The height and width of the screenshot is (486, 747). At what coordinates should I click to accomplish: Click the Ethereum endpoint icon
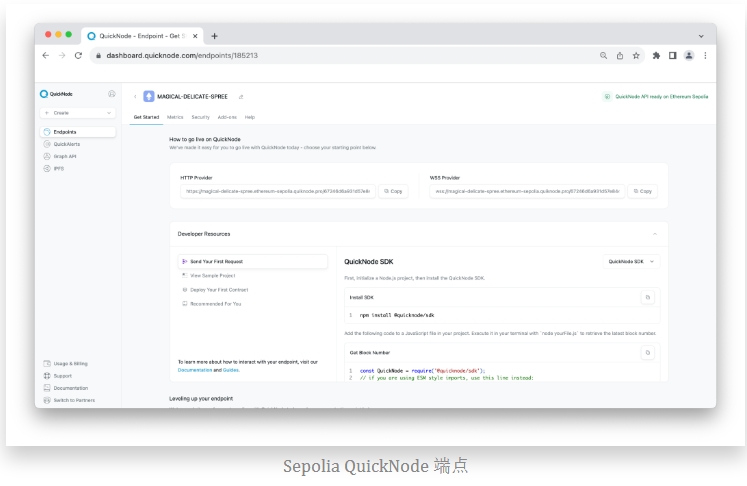pos(149,96)
